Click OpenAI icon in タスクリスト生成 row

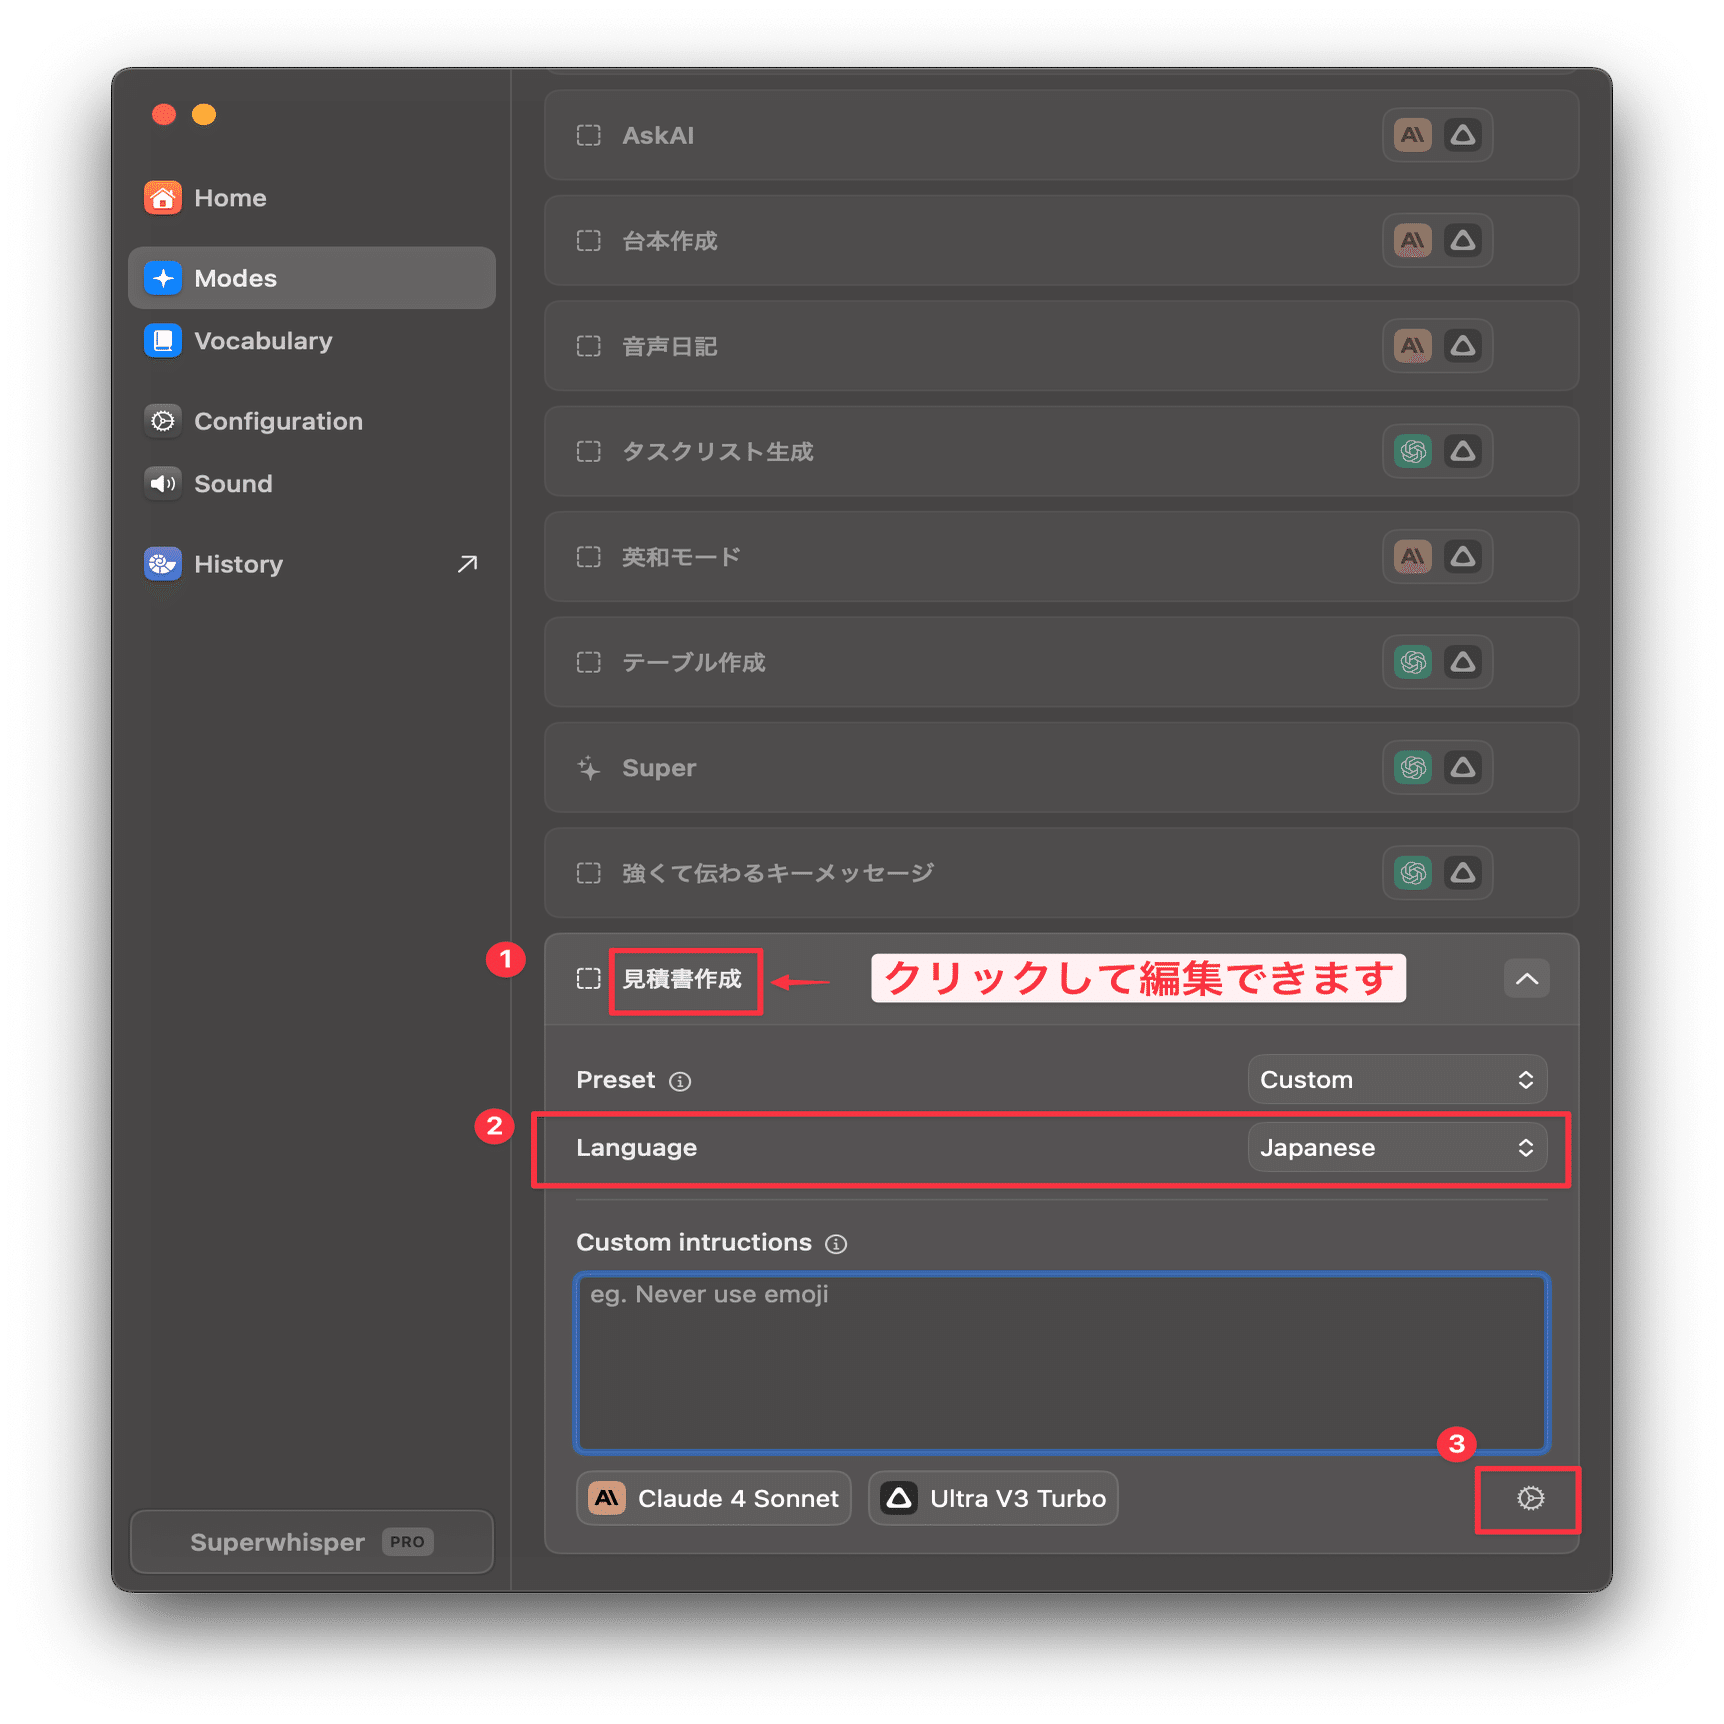pos(1413,451)
